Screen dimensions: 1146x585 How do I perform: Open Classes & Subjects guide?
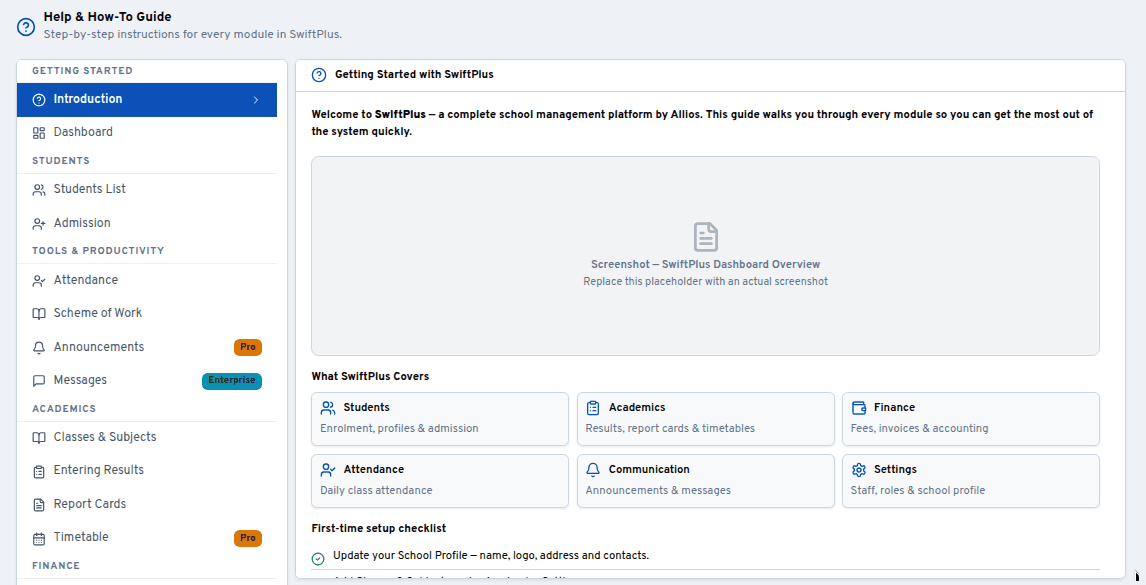[147, 437]
